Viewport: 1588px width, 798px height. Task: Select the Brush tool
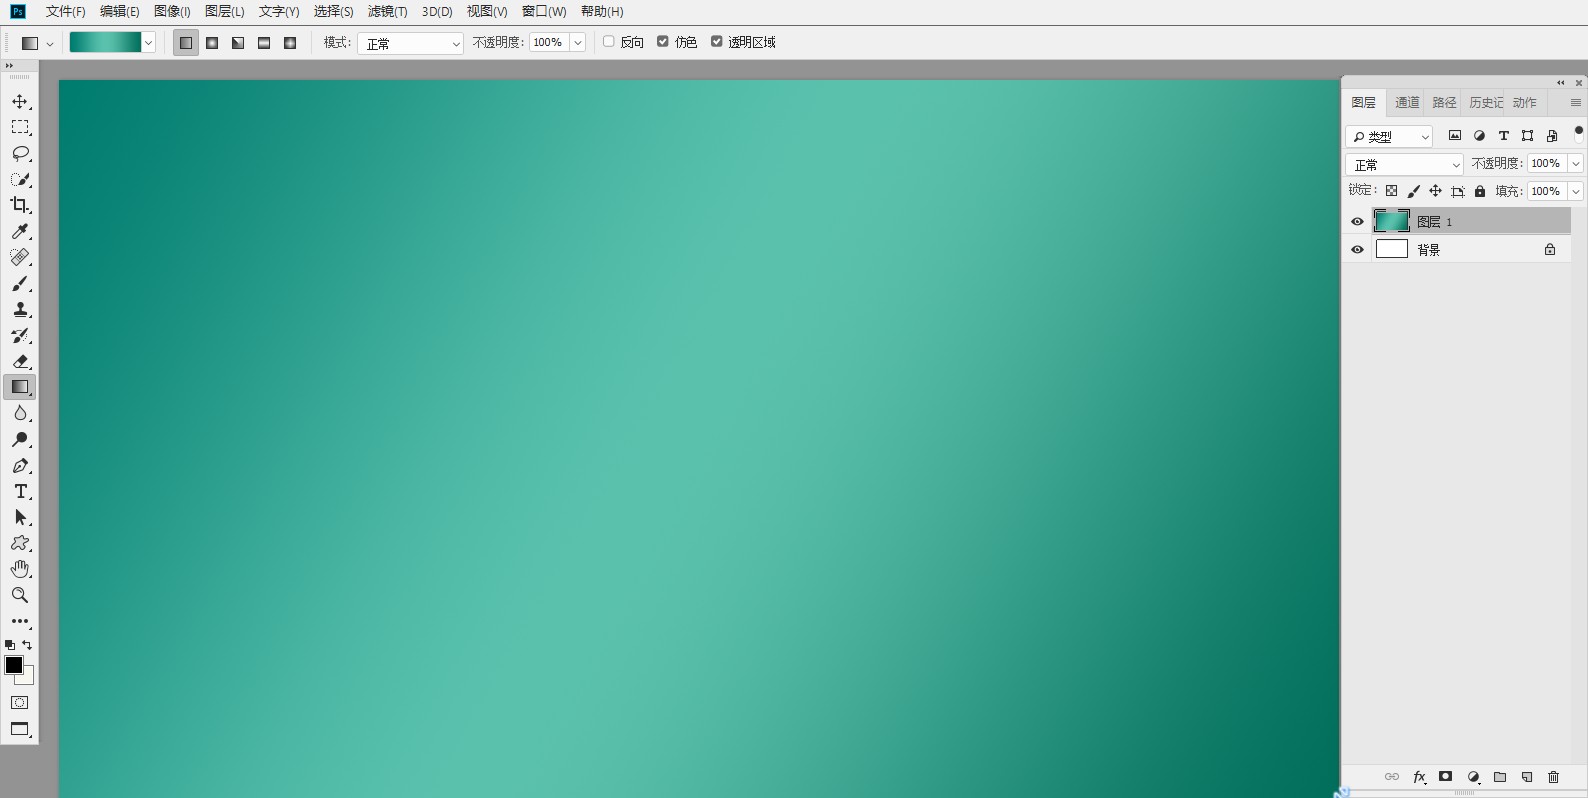pyautogui.click(x=20, y=284)
